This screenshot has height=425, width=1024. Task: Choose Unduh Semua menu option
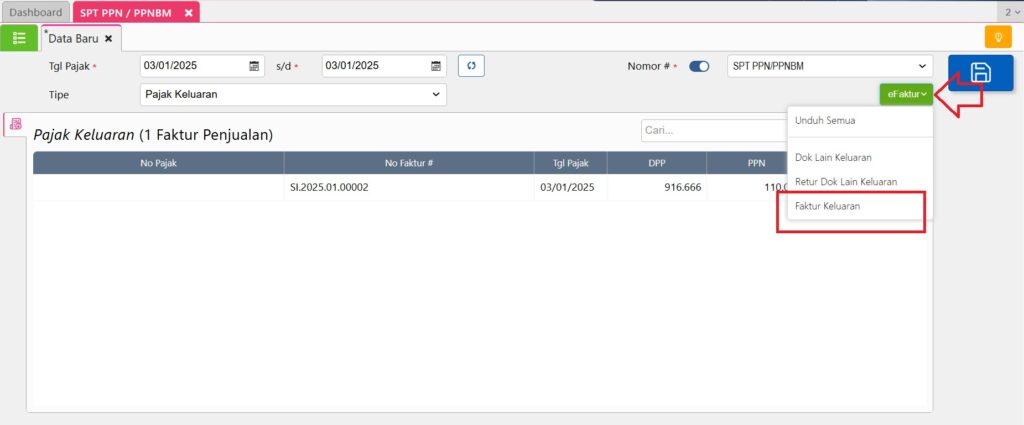[824, 120]
